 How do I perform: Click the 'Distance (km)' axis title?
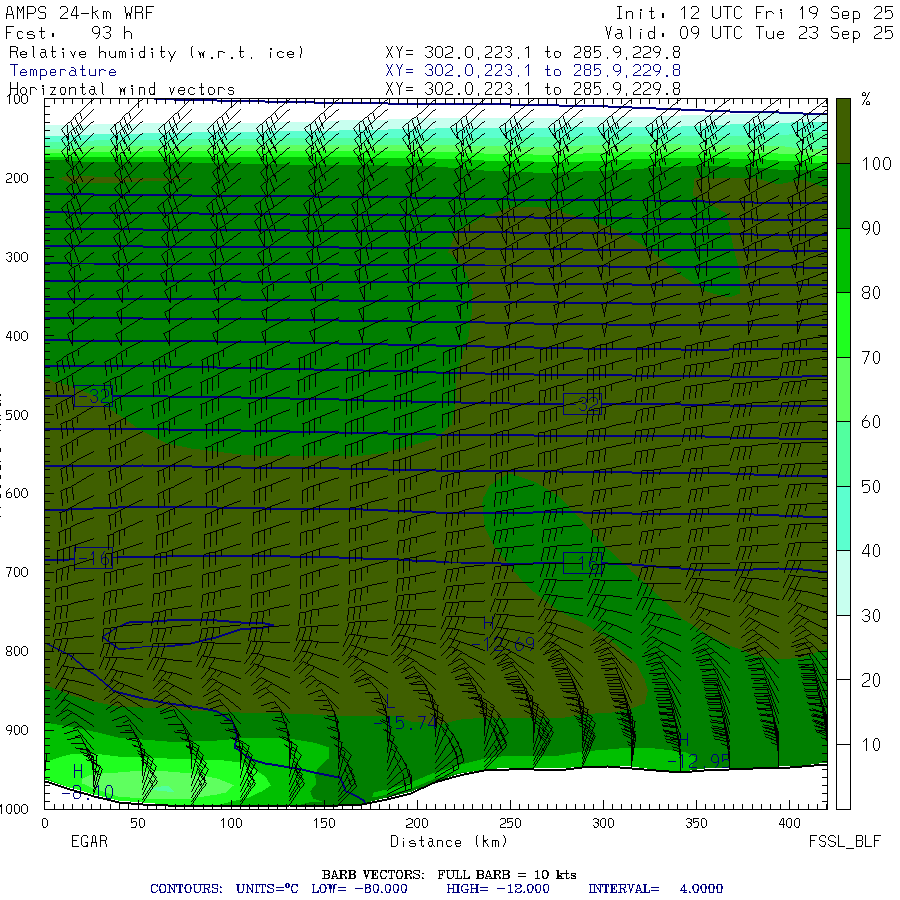(448, 842)
